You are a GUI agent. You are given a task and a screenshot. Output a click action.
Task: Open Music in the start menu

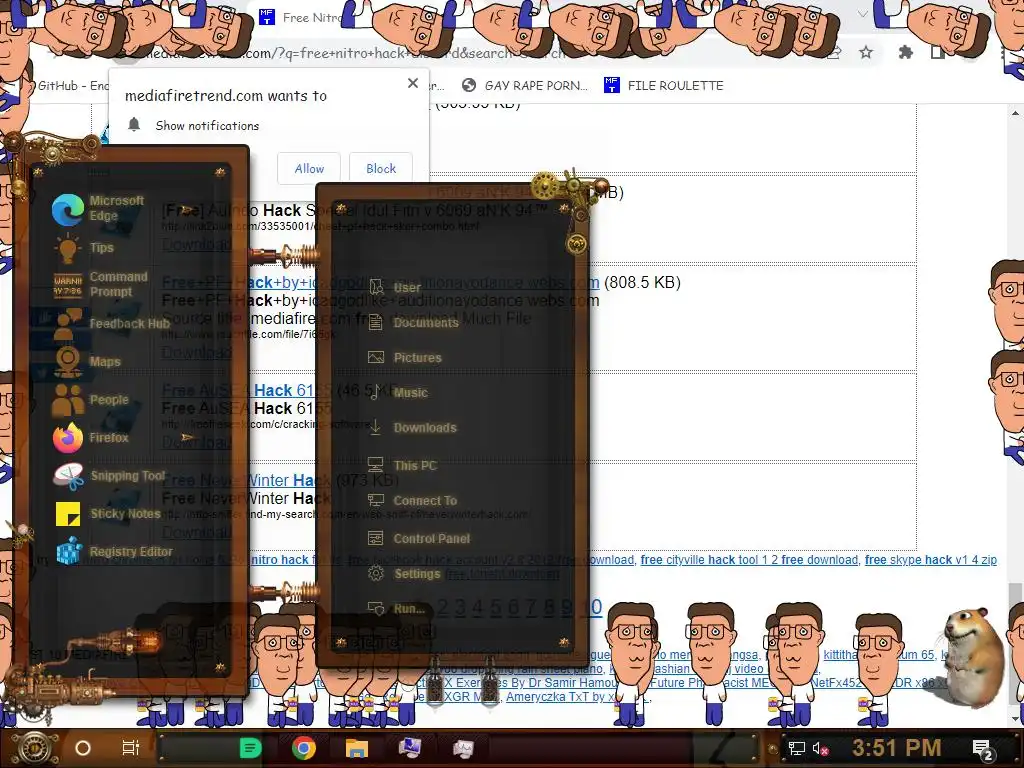(397, 392)
